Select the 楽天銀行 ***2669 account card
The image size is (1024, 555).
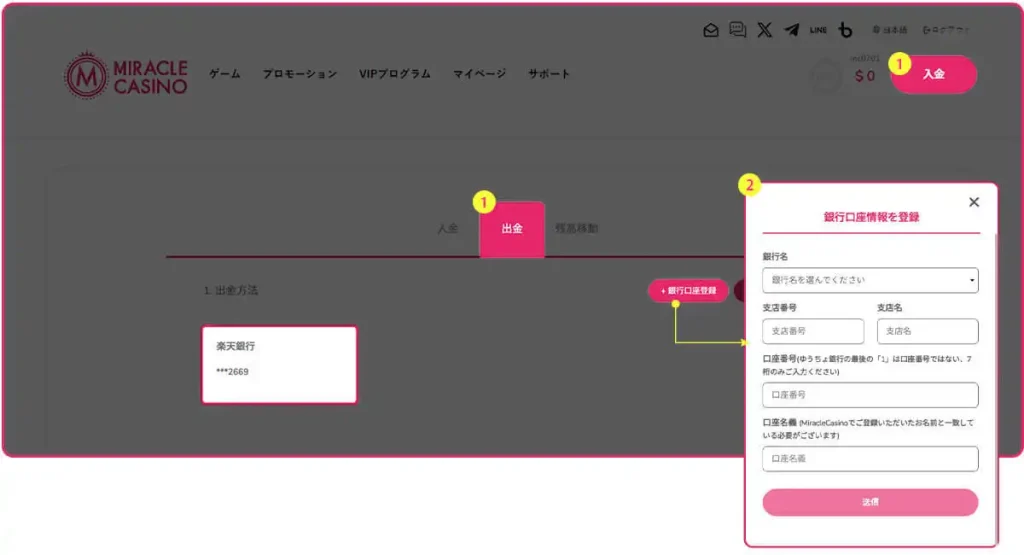click(x=280, y=365)
